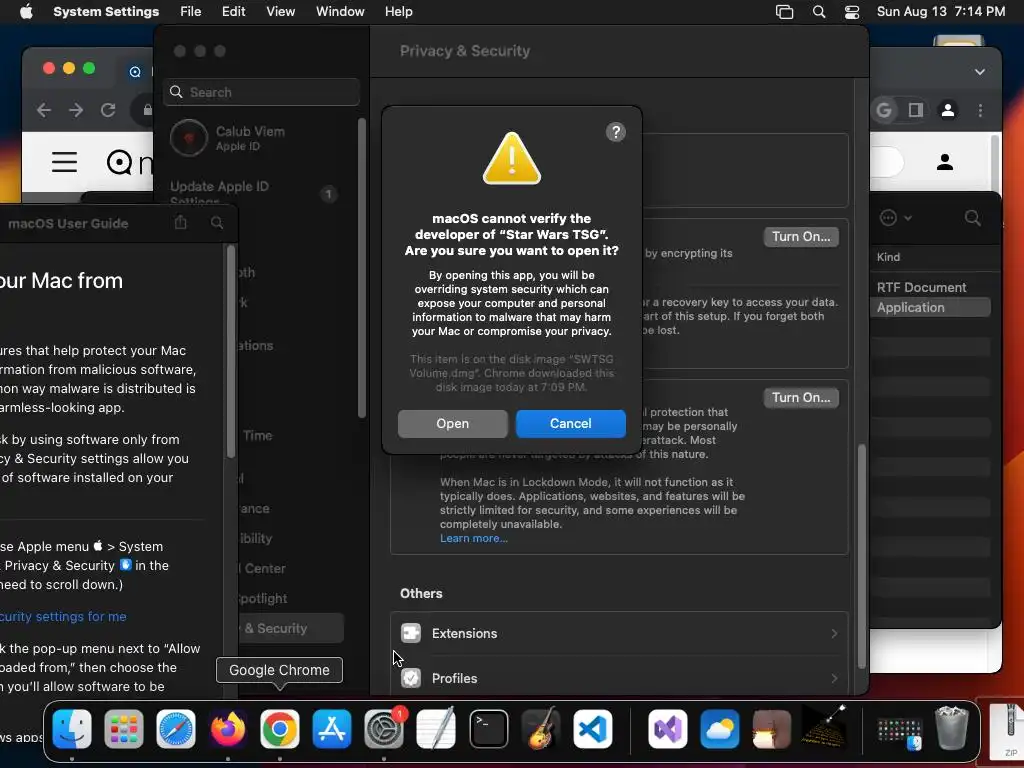Switch to Google Chrome in the Dock

pyautogui.click(x=280, y=729)
